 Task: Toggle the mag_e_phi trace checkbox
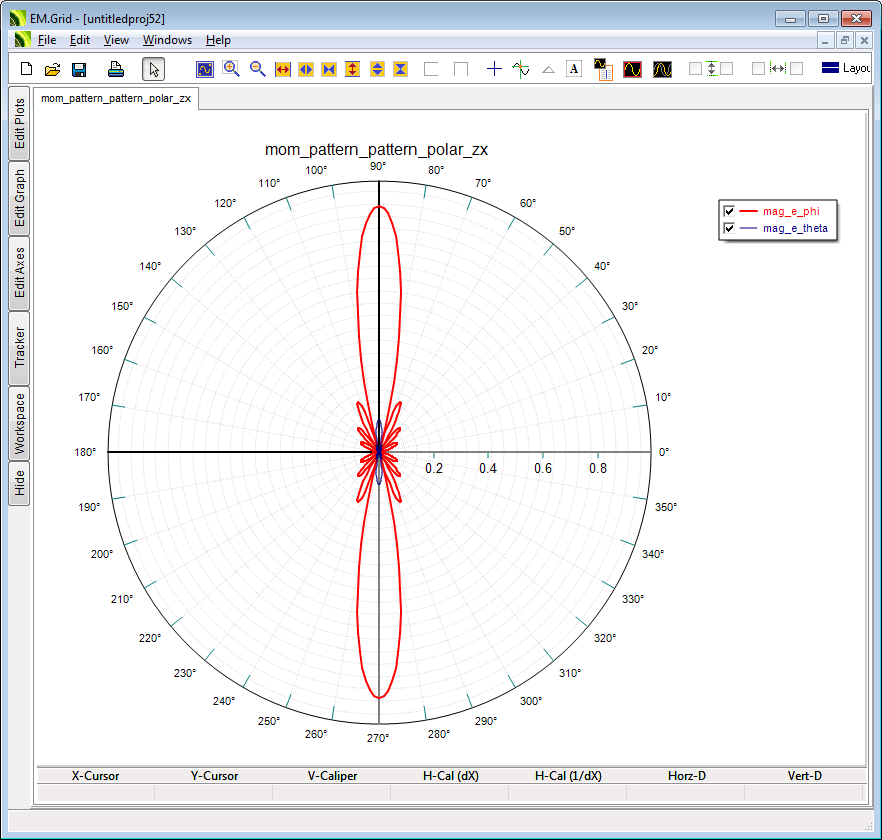pyautogui.click(x=729, y=211)
